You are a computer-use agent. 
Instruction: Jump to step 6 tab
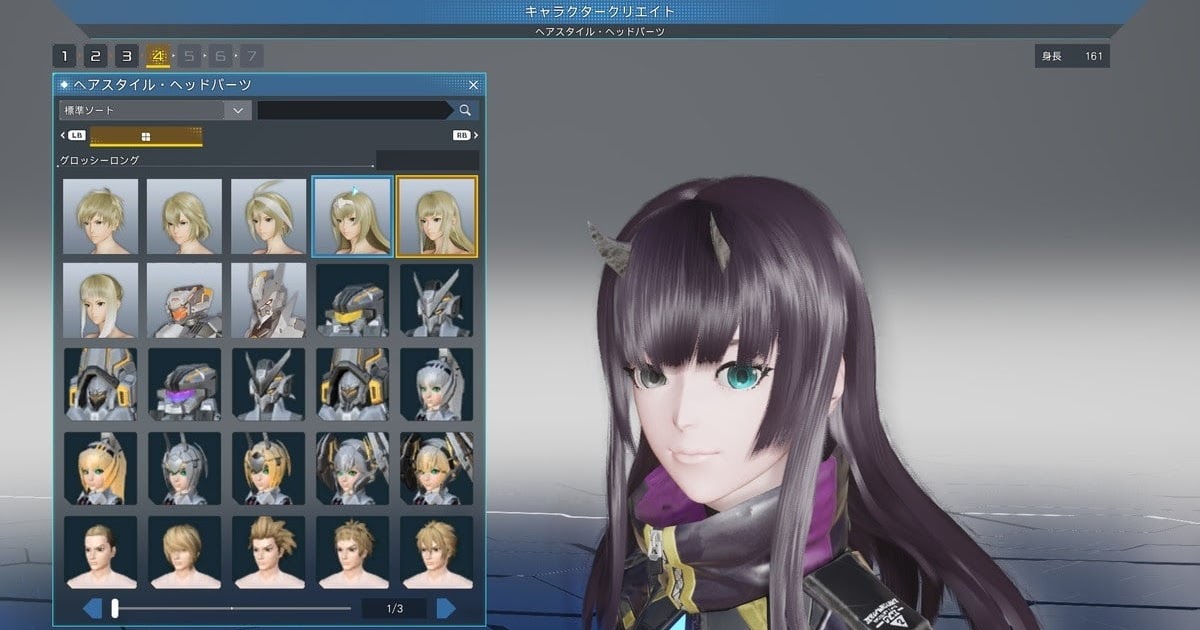click(220, 56)
